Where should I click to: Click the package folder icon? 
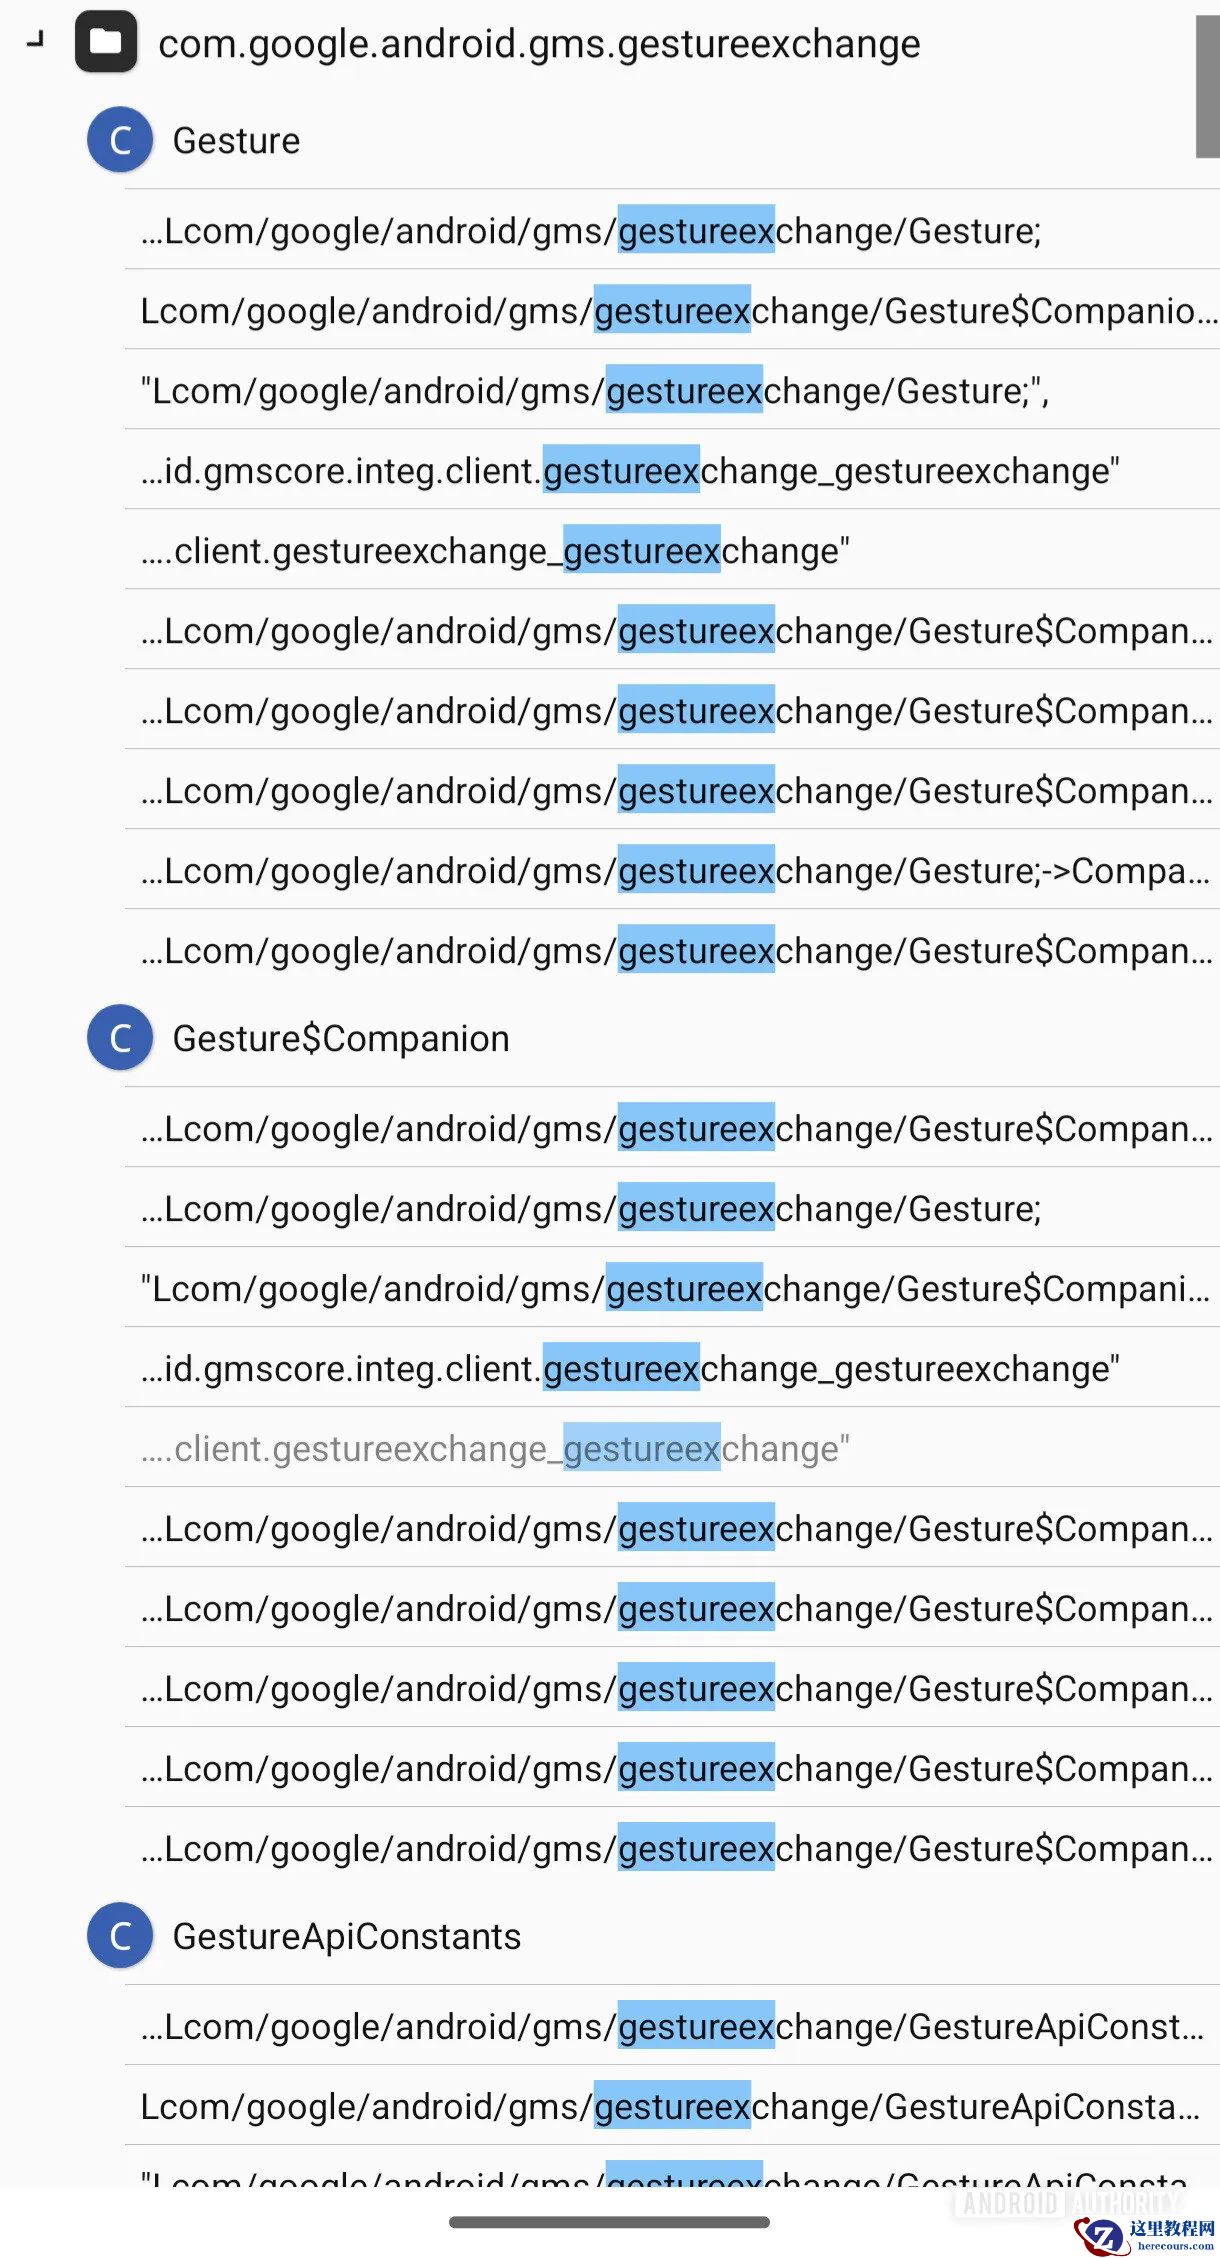(x=105, y=42)
